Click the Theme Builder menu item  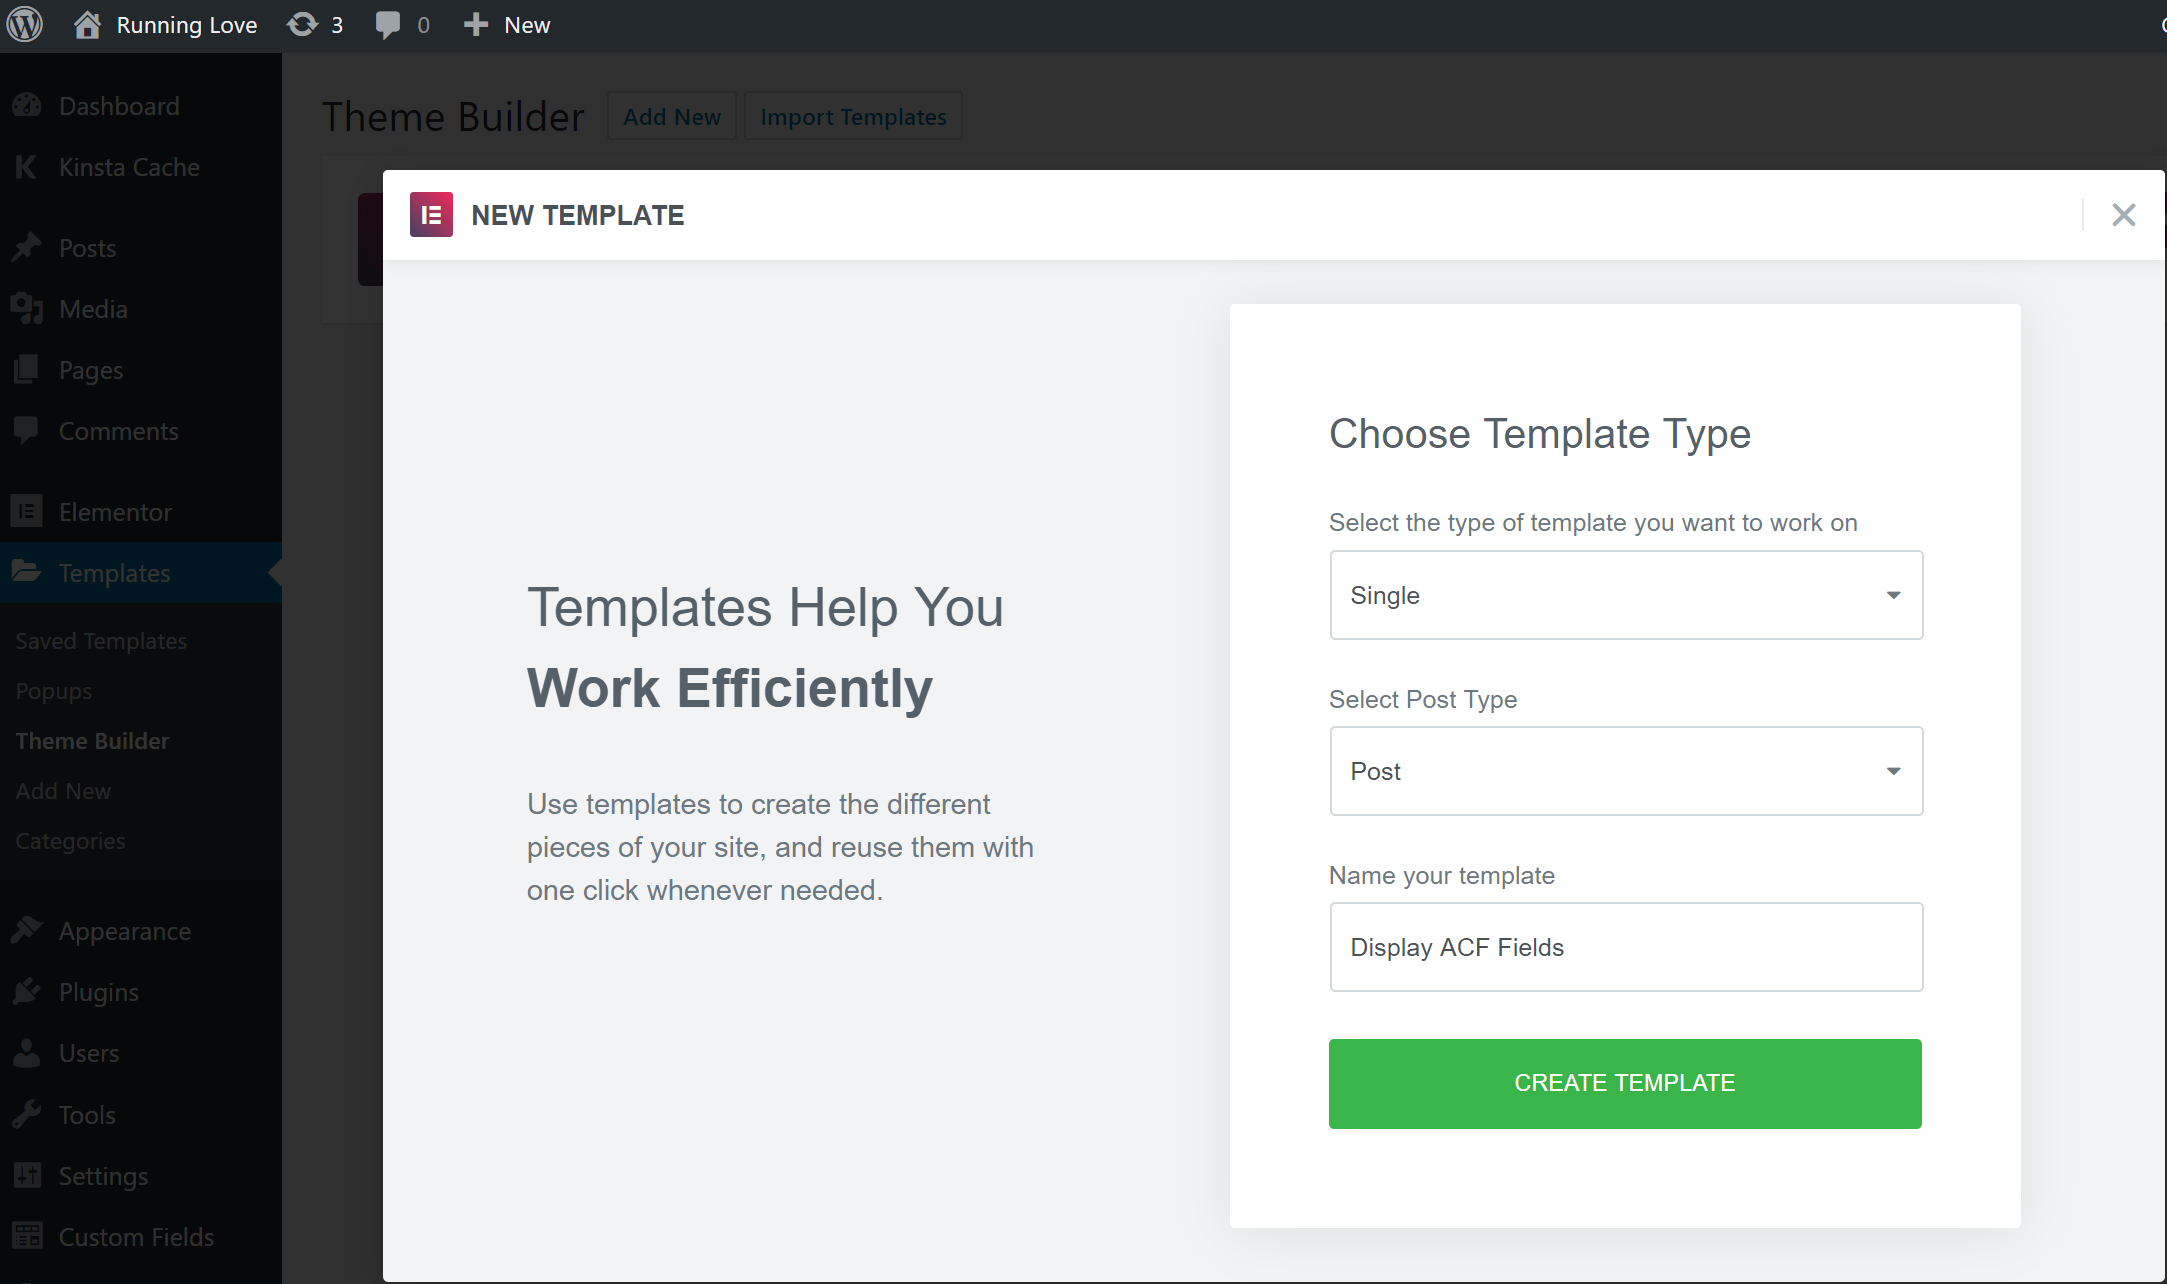(x=92, y=741)
